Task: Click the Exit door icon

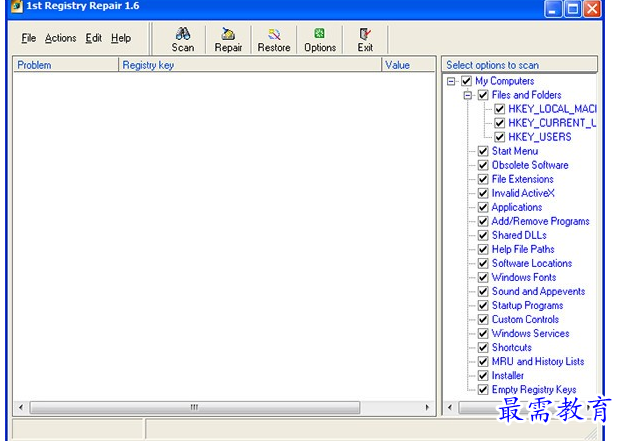Action: click(365, 34)
